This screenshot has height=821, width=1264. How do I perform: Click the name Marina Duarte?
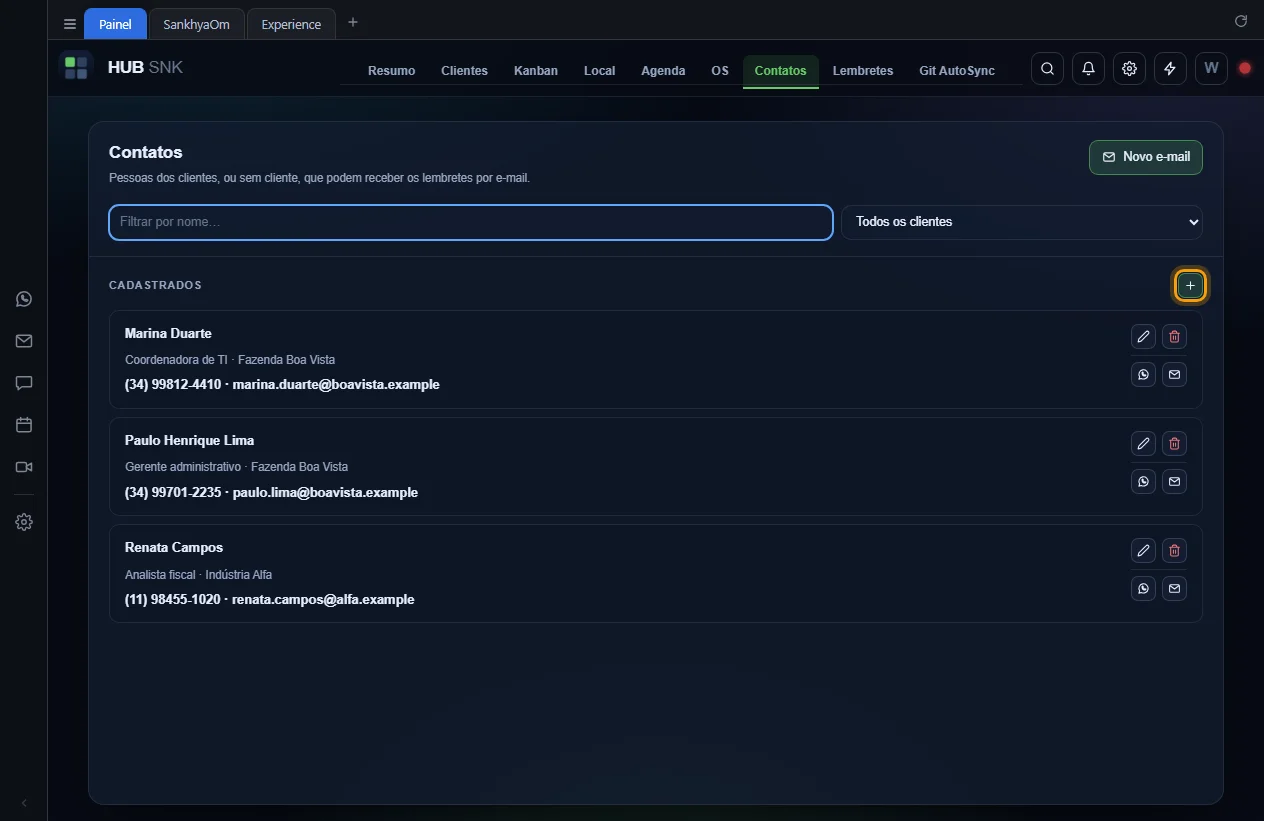point(168,333)
